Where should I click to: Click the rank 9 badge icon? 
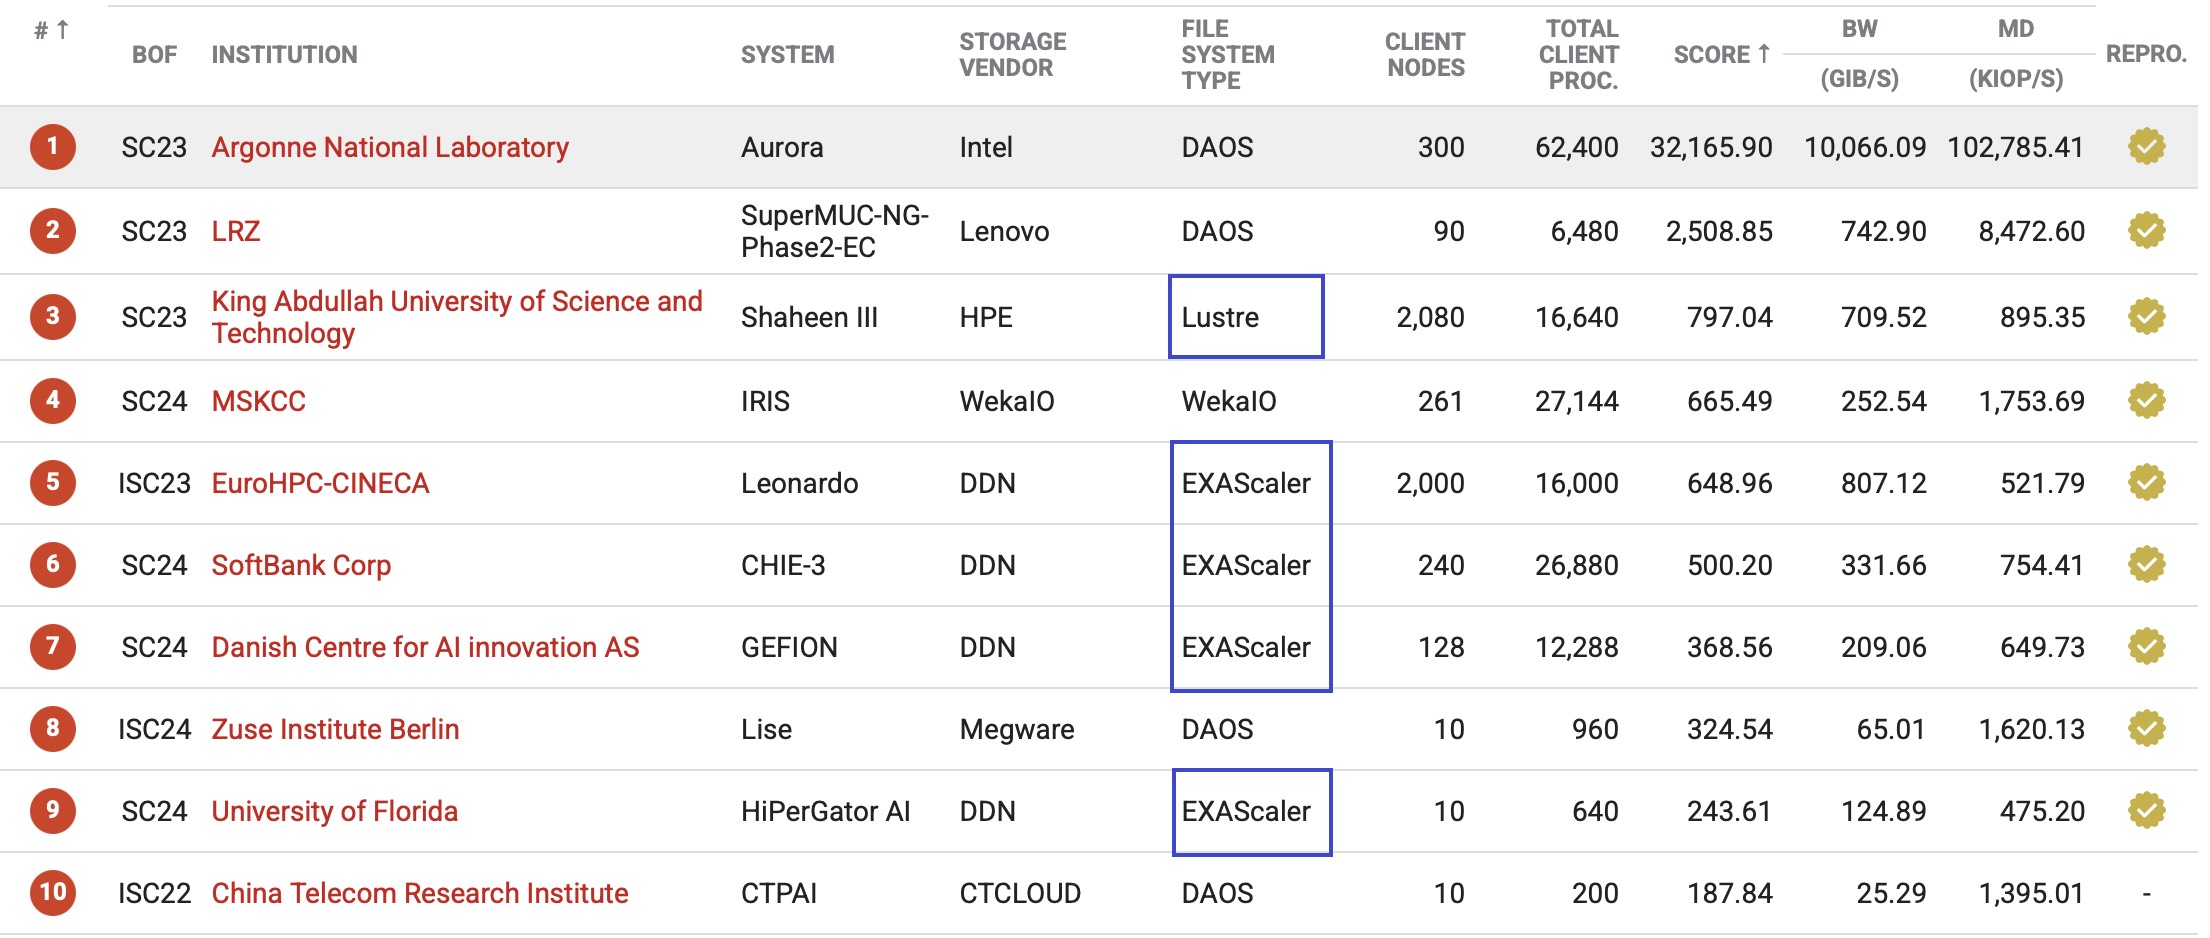point(53,811)
